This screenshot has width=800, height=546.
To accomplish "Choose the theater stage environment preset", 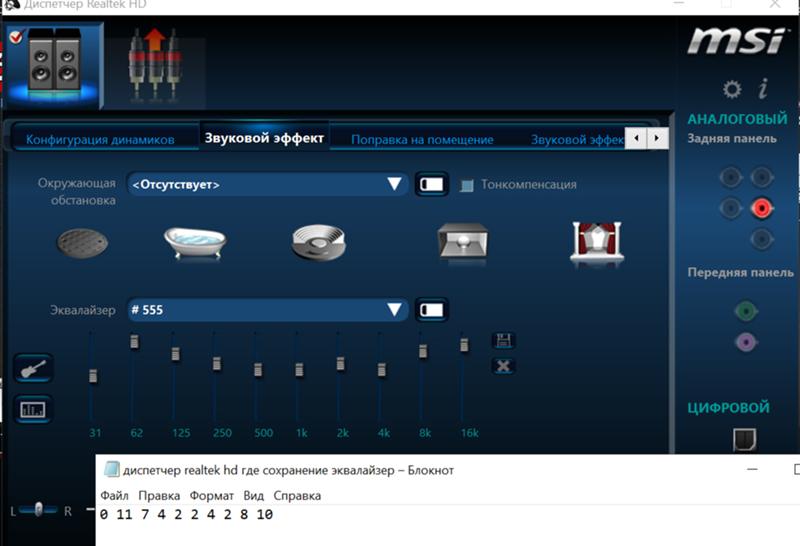I will 597,241.
